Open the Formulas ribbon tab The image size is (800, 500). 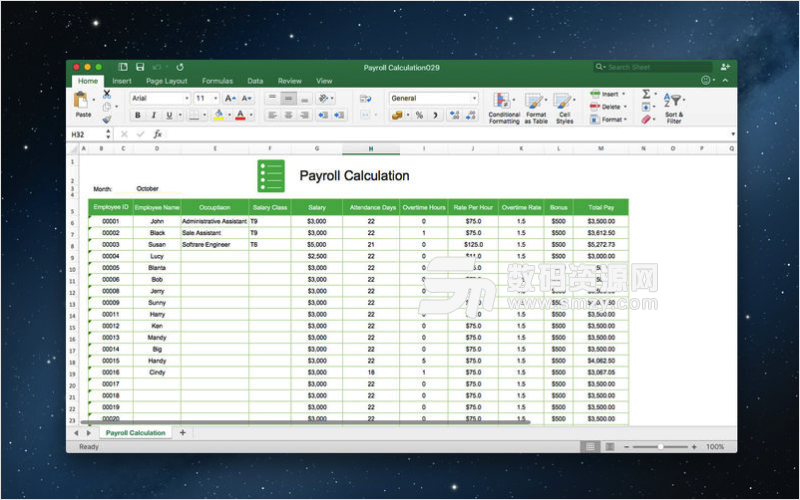(x=217, y=81)
